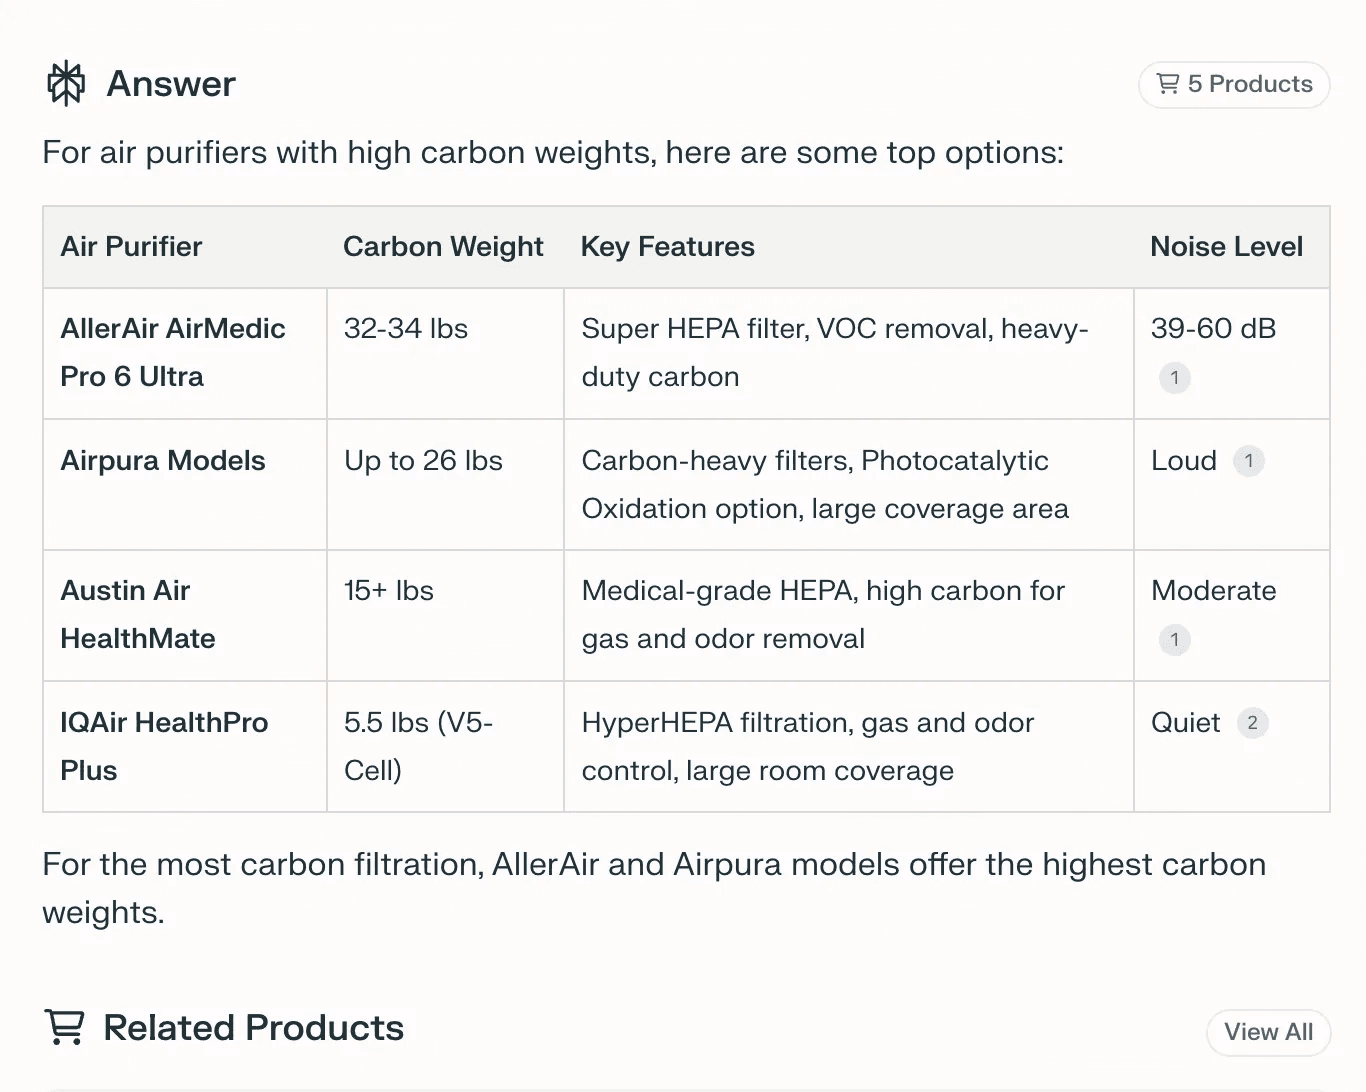The image size is (1366, 1092).
Task: Open the 5 Products button
Action: click(x=1234, y=85)
